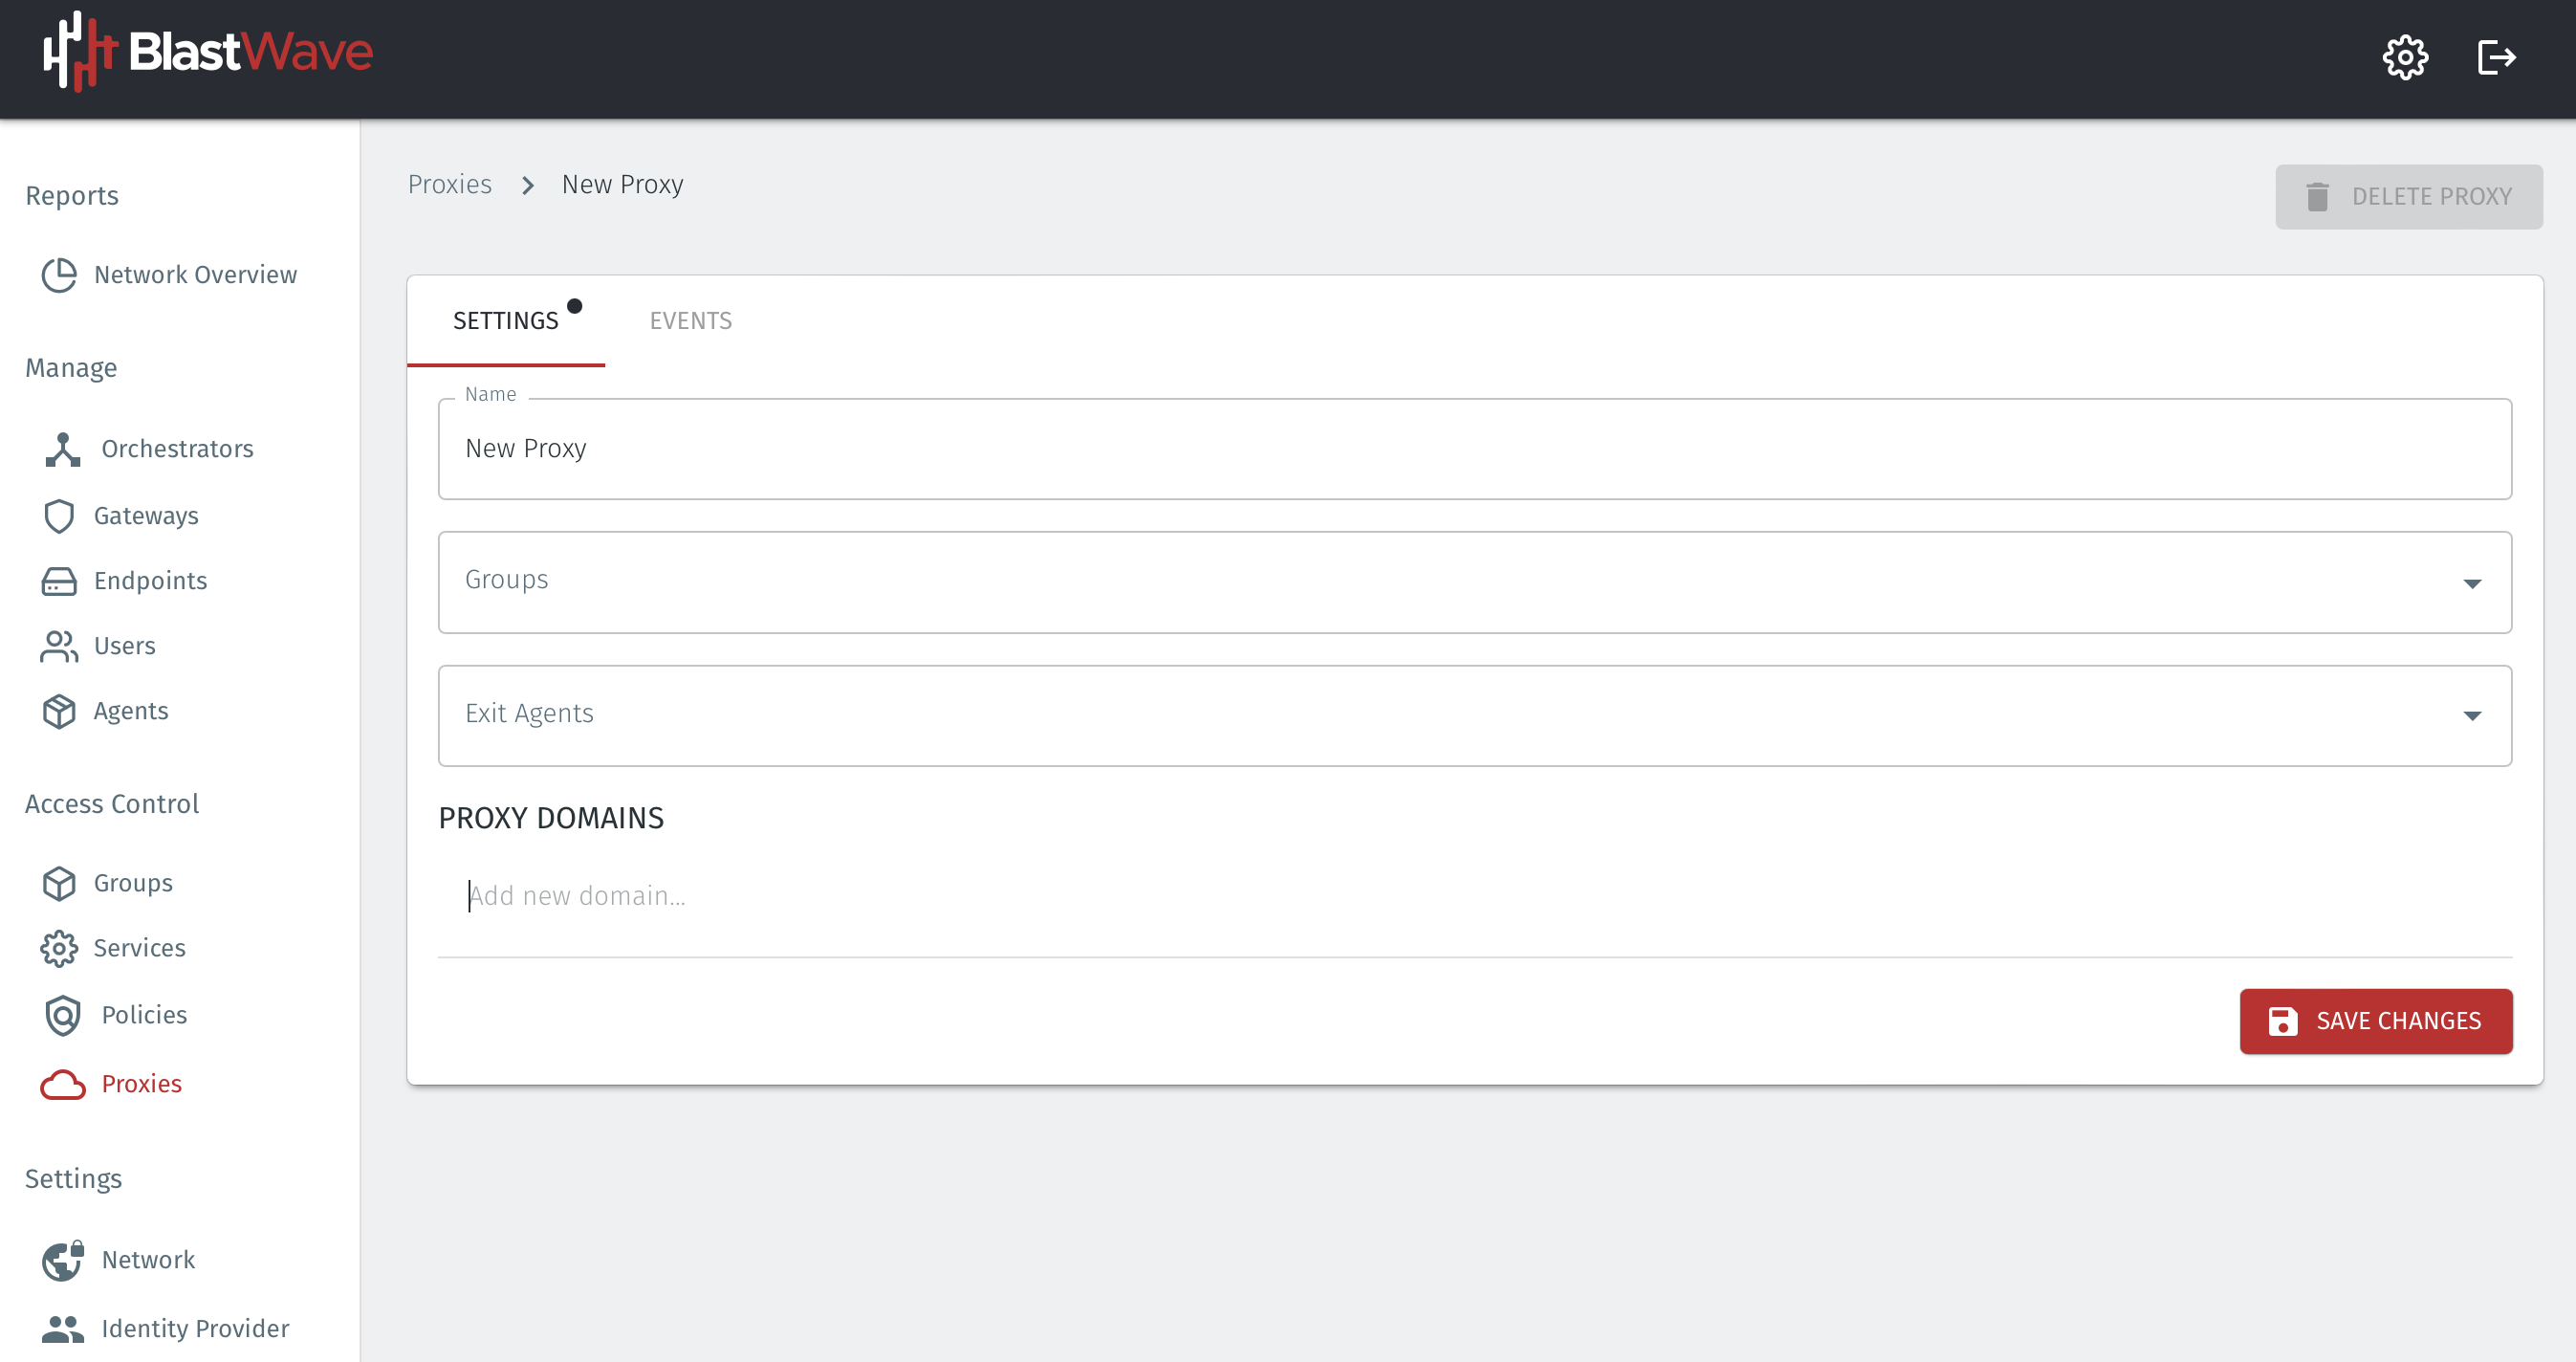Open Proxies via the breadcrumb link
The image size is (2576, 1362).
449,184
